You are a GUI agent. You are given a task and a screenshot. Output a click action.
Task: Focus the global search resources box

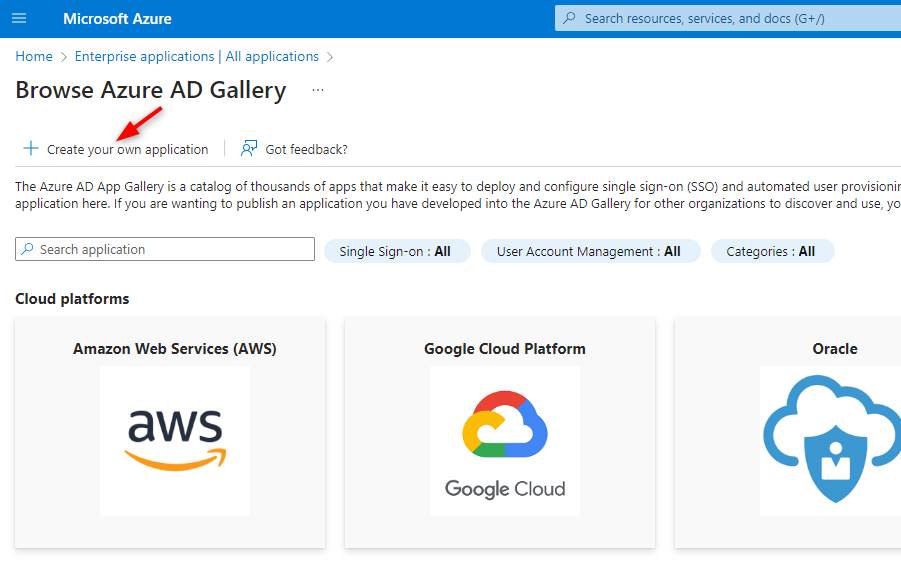pos(727,18)
